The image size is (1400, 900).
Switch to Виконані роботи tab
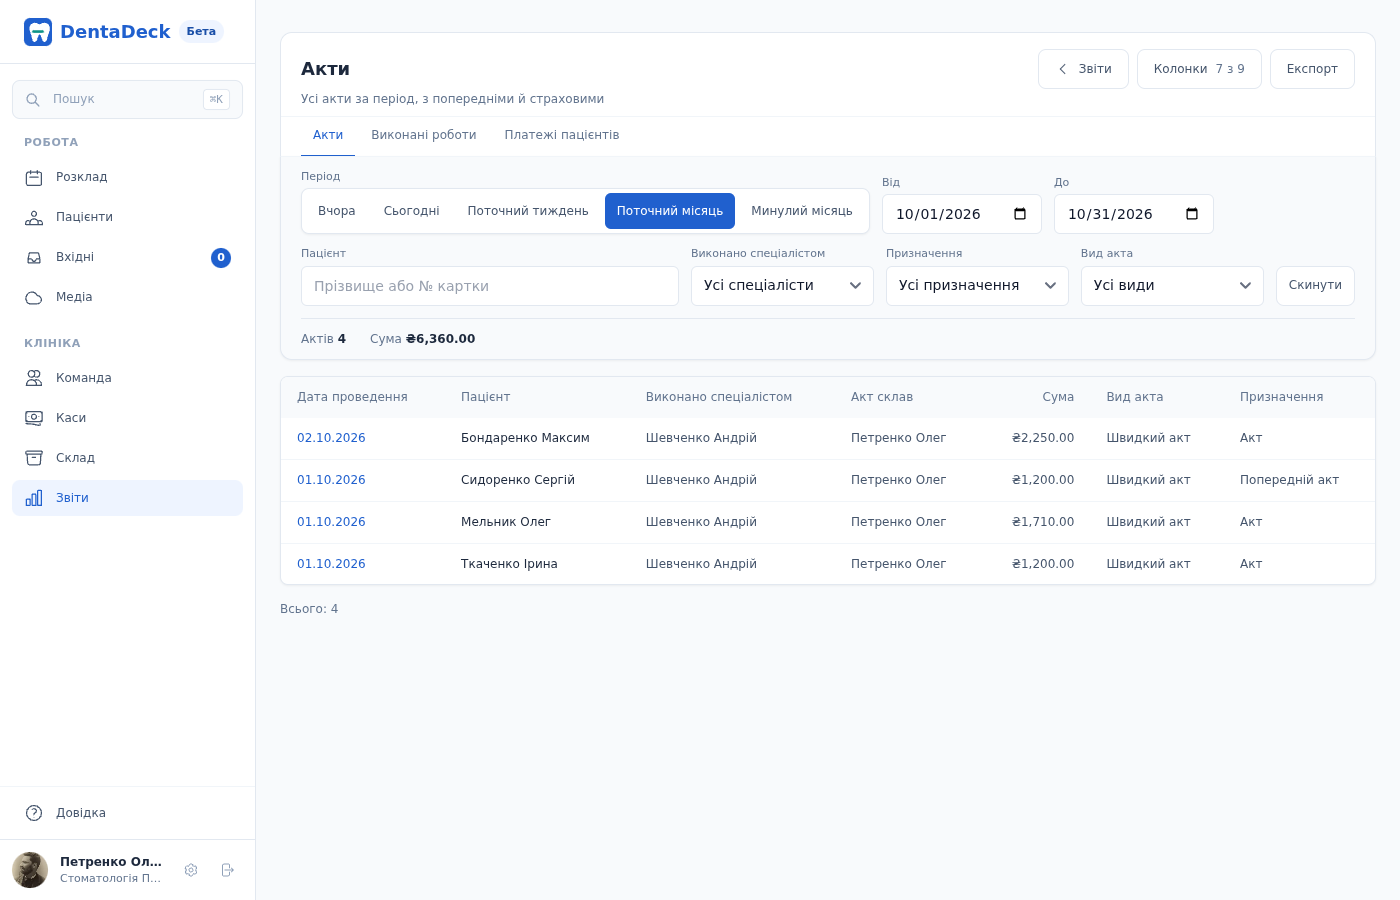pos(424,135)
